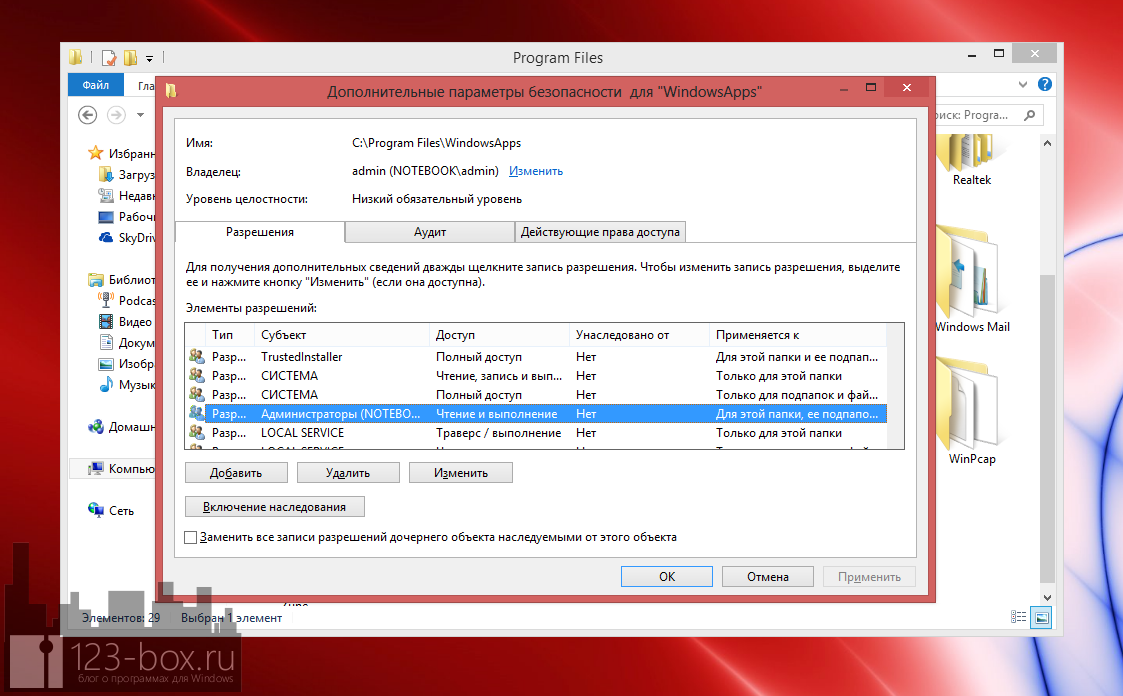Open the recent locations dropdown arrow
This screenshot has height=696, width=1123.
141,115
